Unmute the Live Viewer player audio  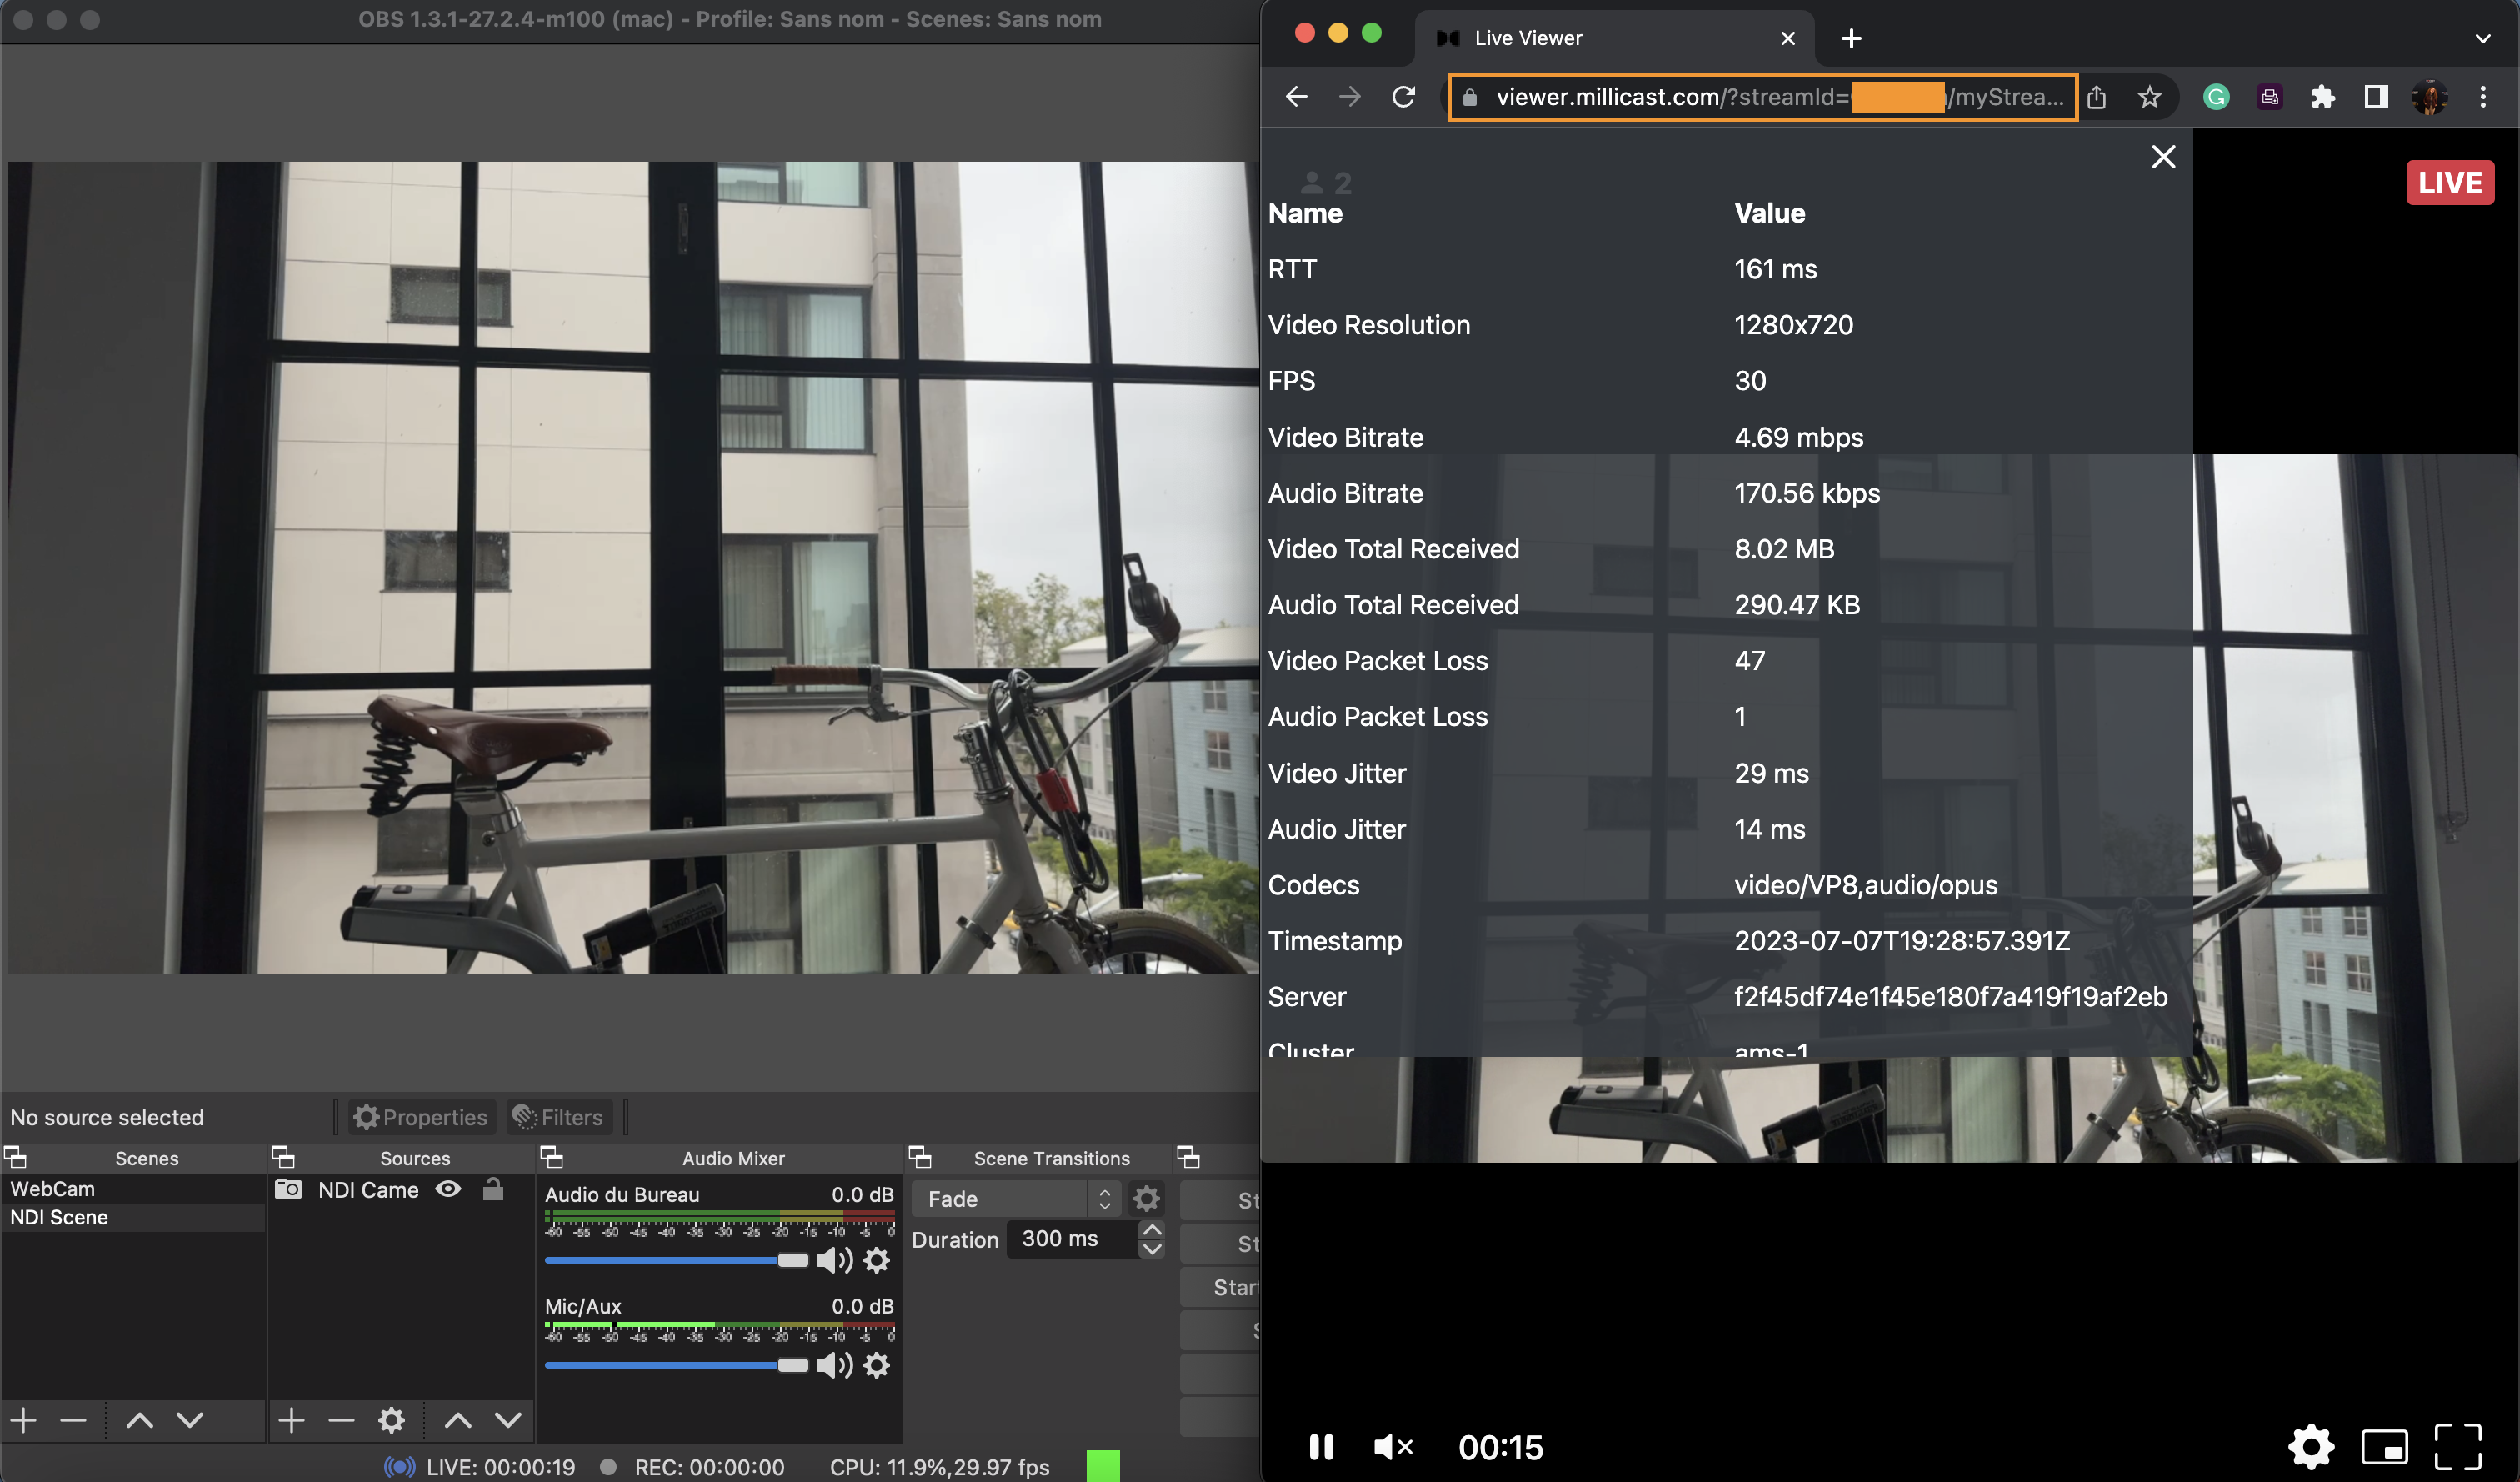[1392, 1446]
